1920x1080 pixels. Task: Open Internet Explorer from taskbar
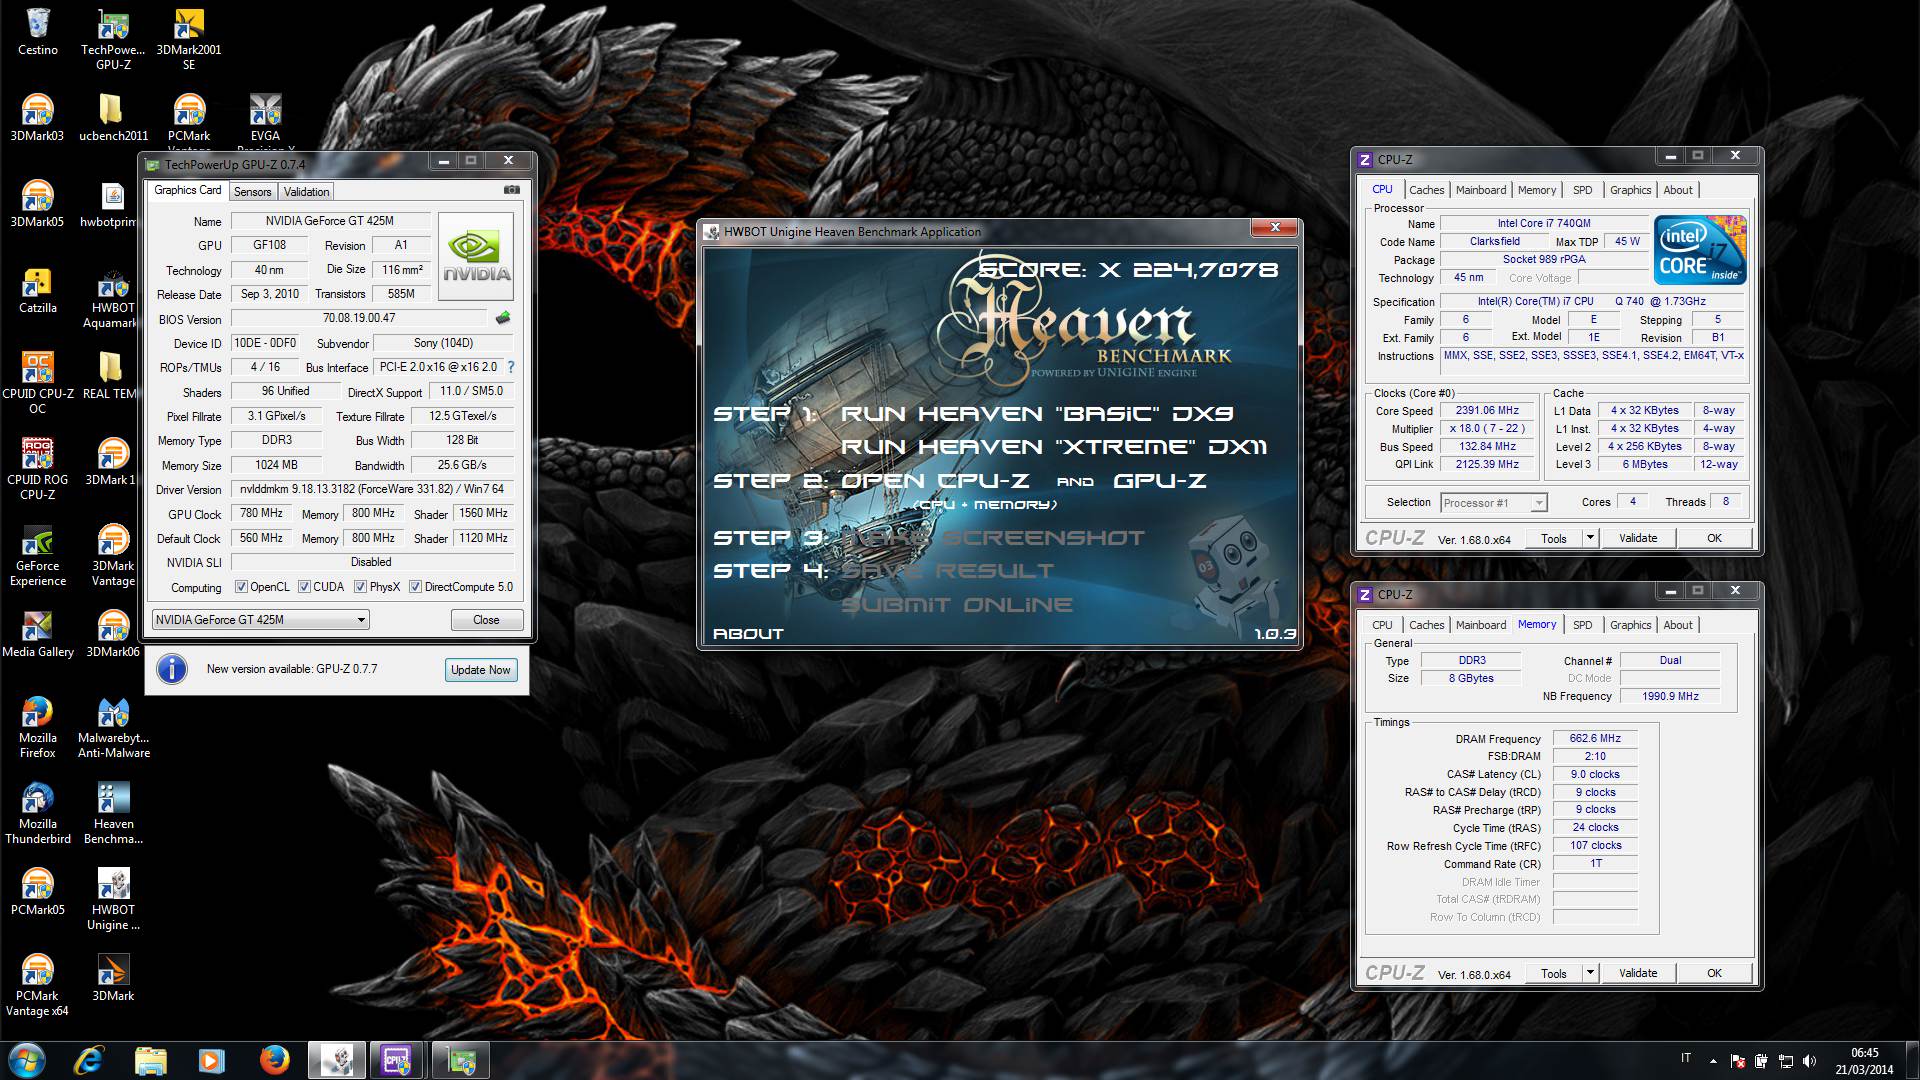(x=91, y=1060)
